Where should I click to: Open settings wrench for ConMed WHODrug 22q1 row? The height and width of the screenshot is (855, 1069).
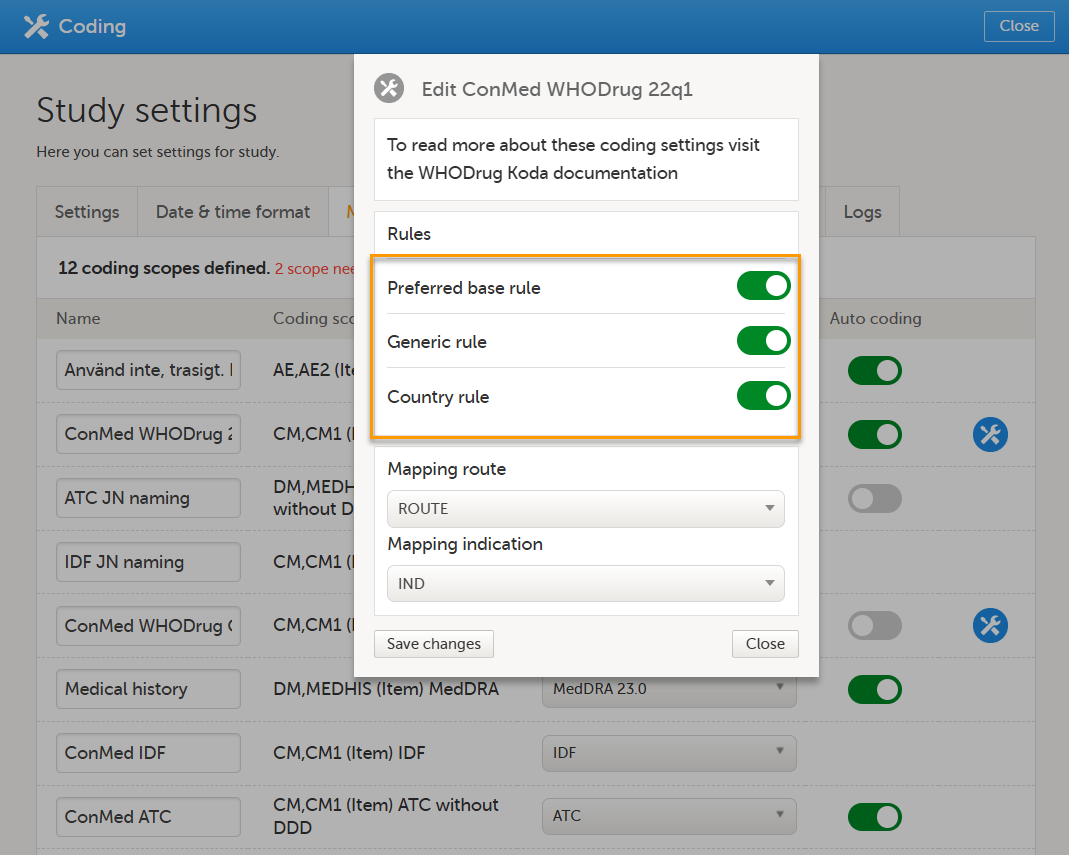coord(989,434)
